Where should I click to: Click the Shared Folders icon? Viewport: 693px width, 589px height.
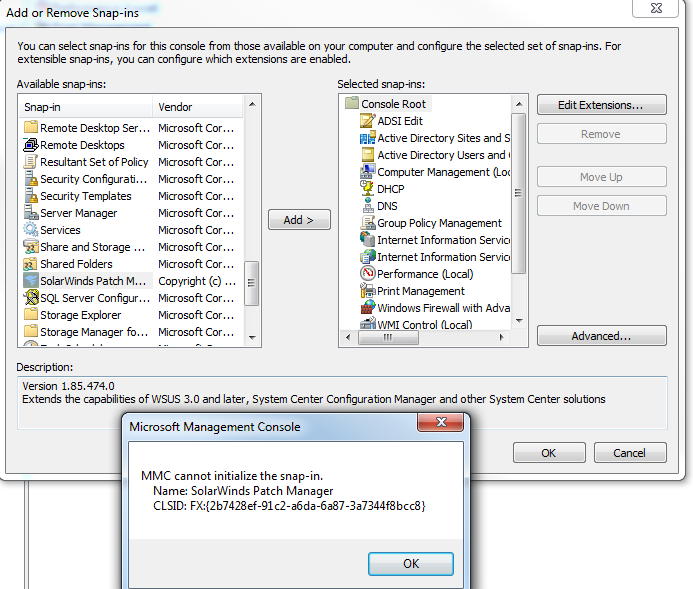[x=31, y=263]
